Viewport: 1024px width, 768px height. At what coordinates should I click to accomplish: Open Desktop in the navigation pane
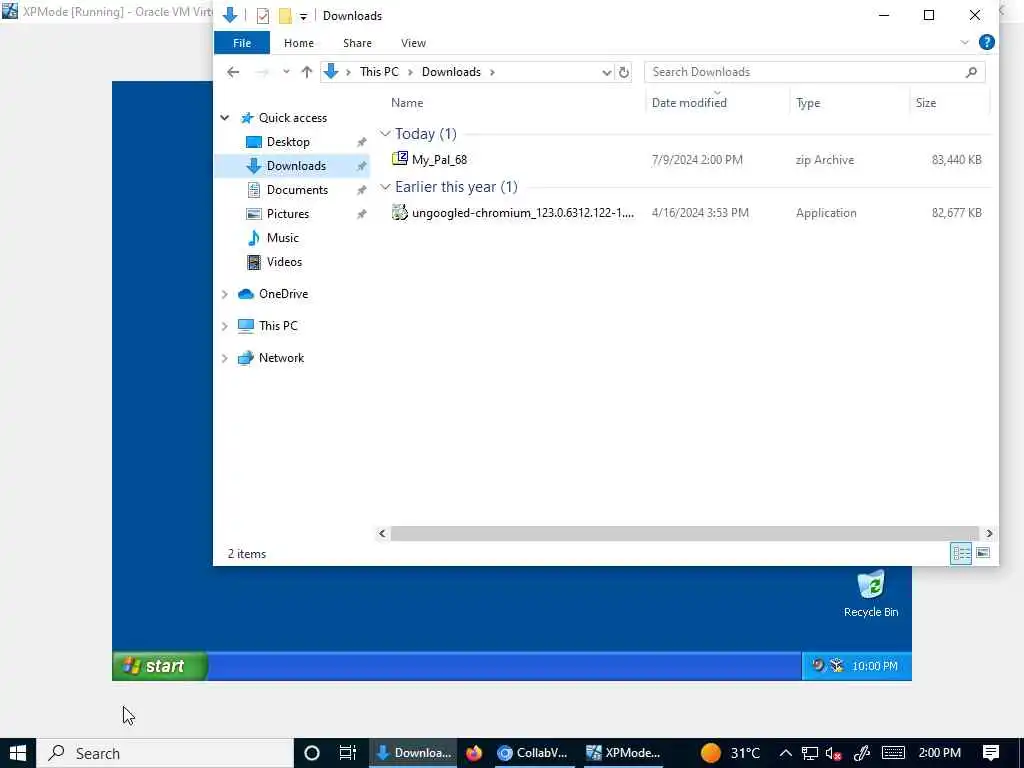288,142
